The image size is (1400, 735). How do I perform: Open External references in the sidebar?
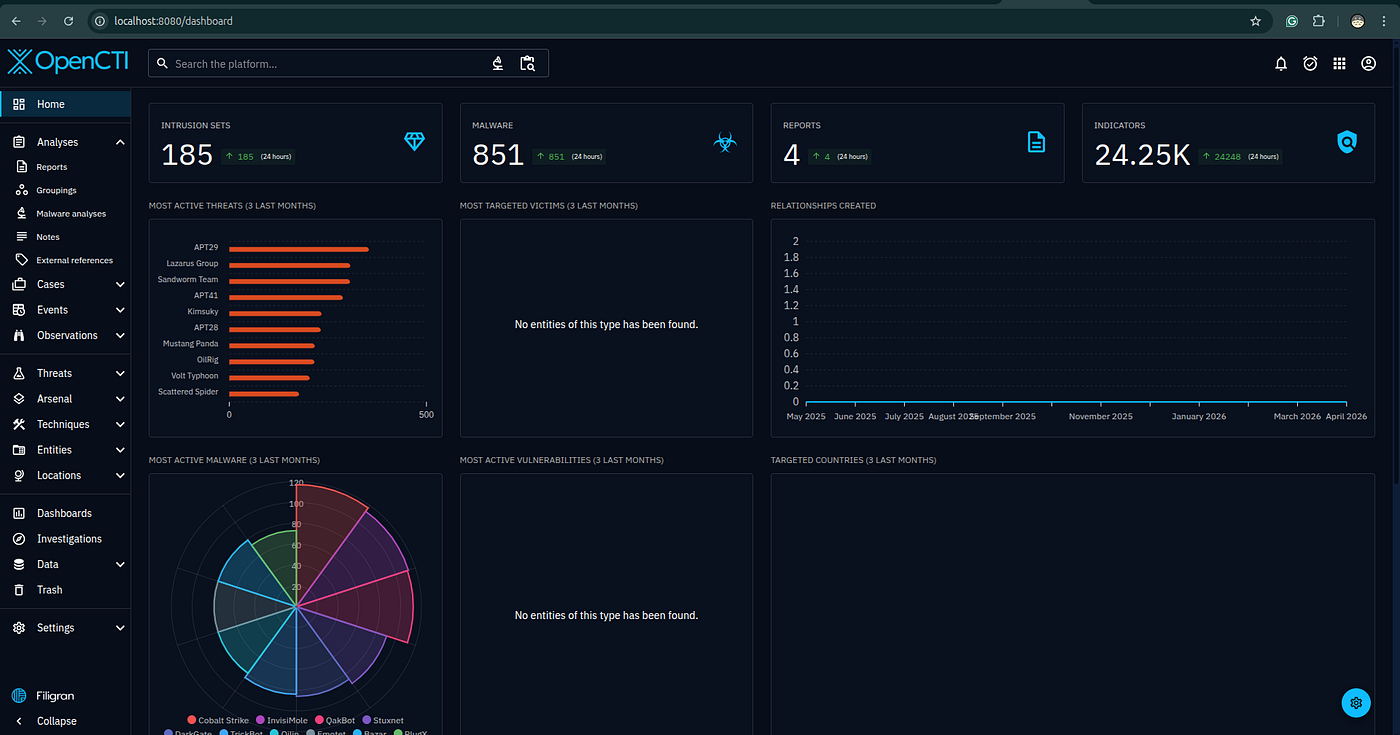(x=65, y=260)
